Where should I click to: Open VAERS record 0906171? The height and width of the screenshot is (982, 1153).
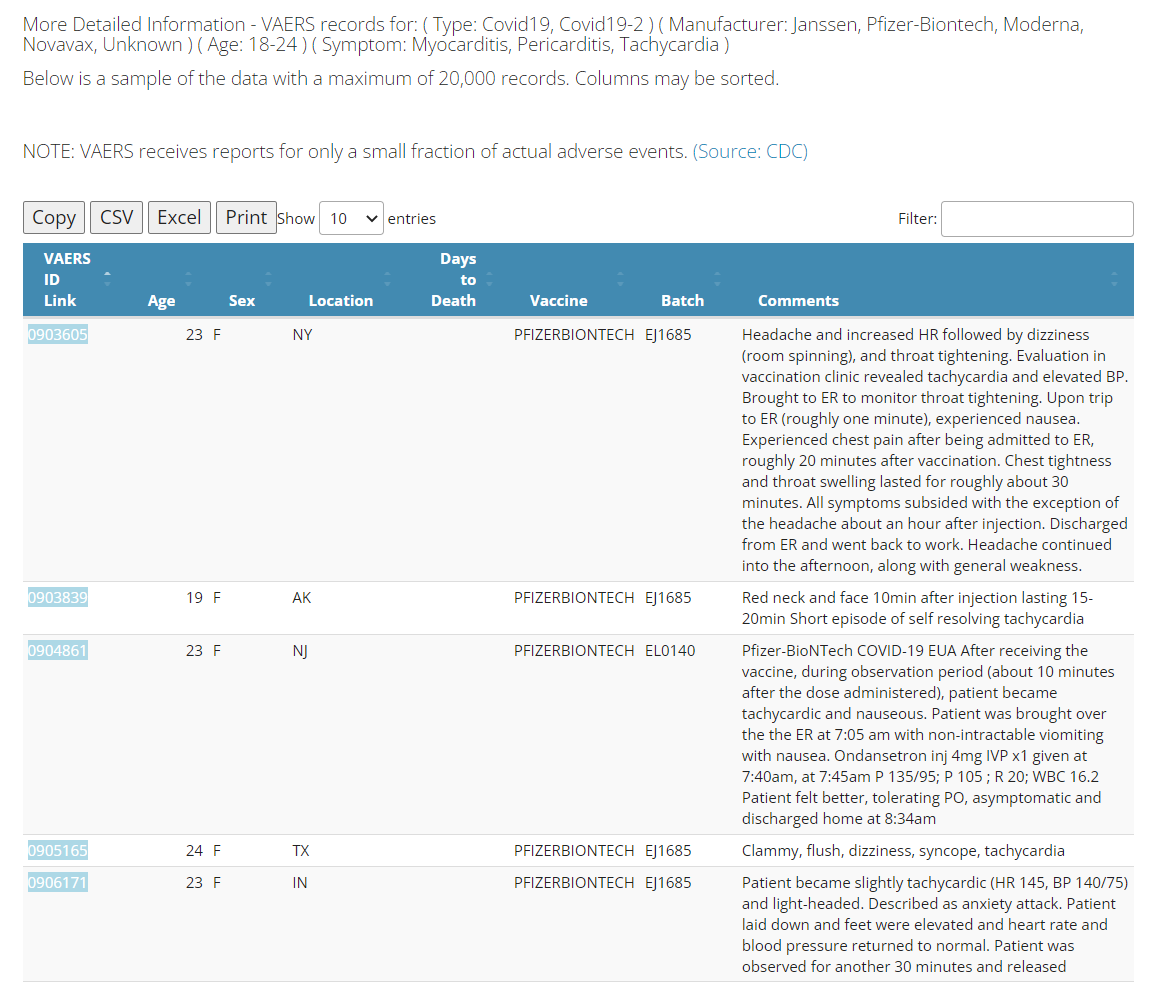click(57, 883)
